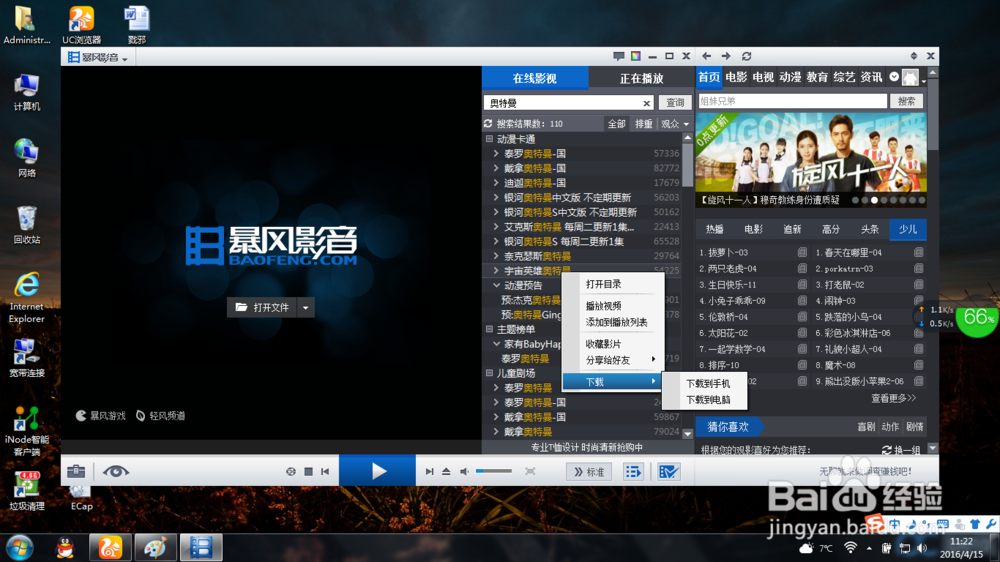Open the 综艺 channel tab

point(844,77)
